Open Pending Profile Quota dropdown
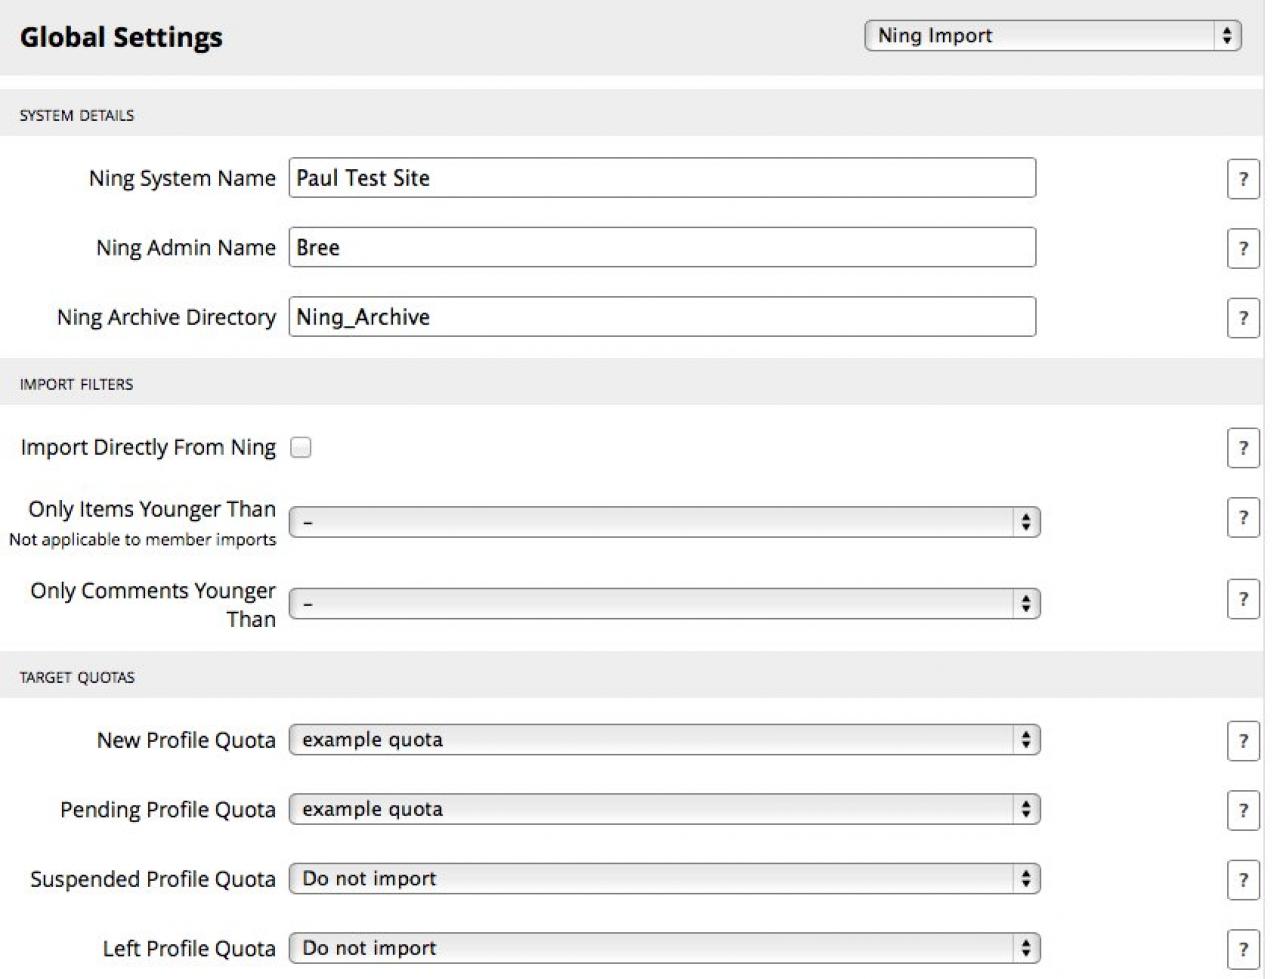The width and height of the screenshot is (1280, 979). pyautogui.click(x=664, y=809)
